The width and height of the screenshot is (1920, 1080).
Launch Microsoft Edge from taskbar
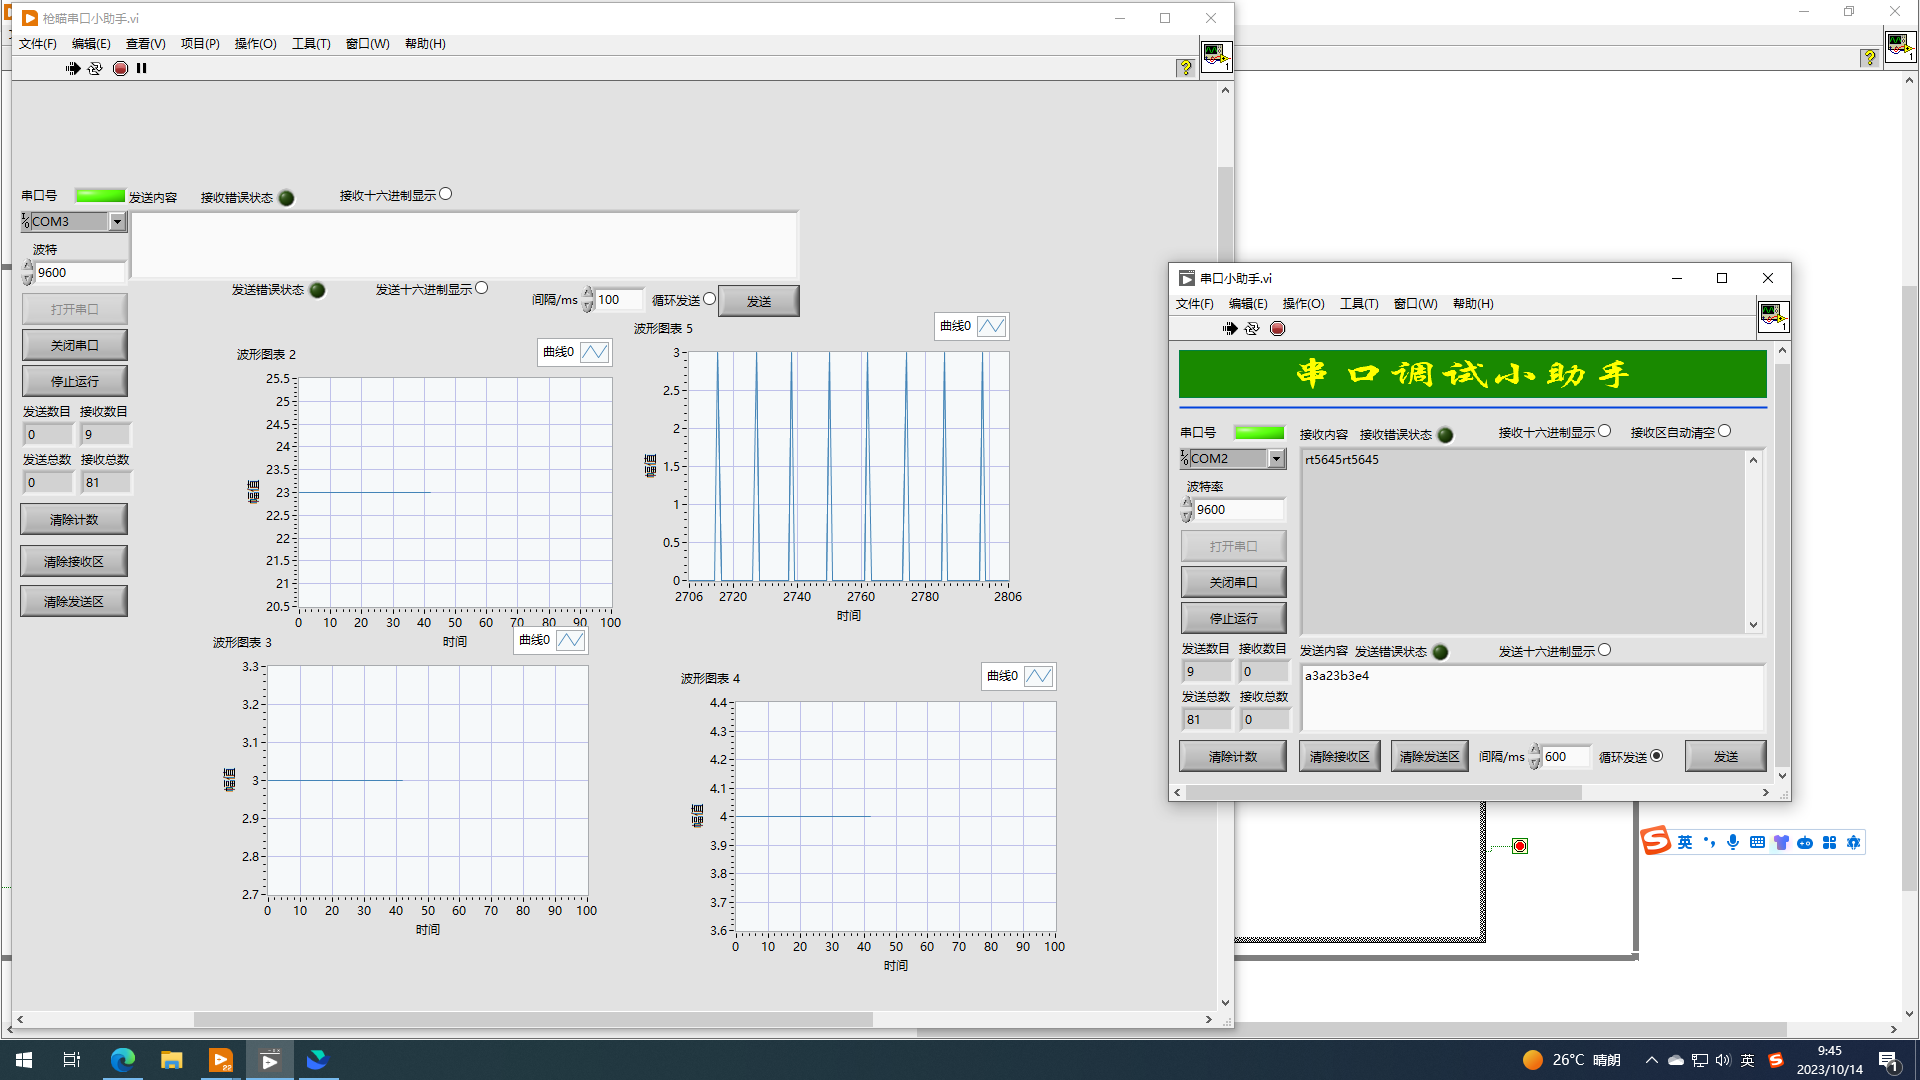coord(123,1060)
